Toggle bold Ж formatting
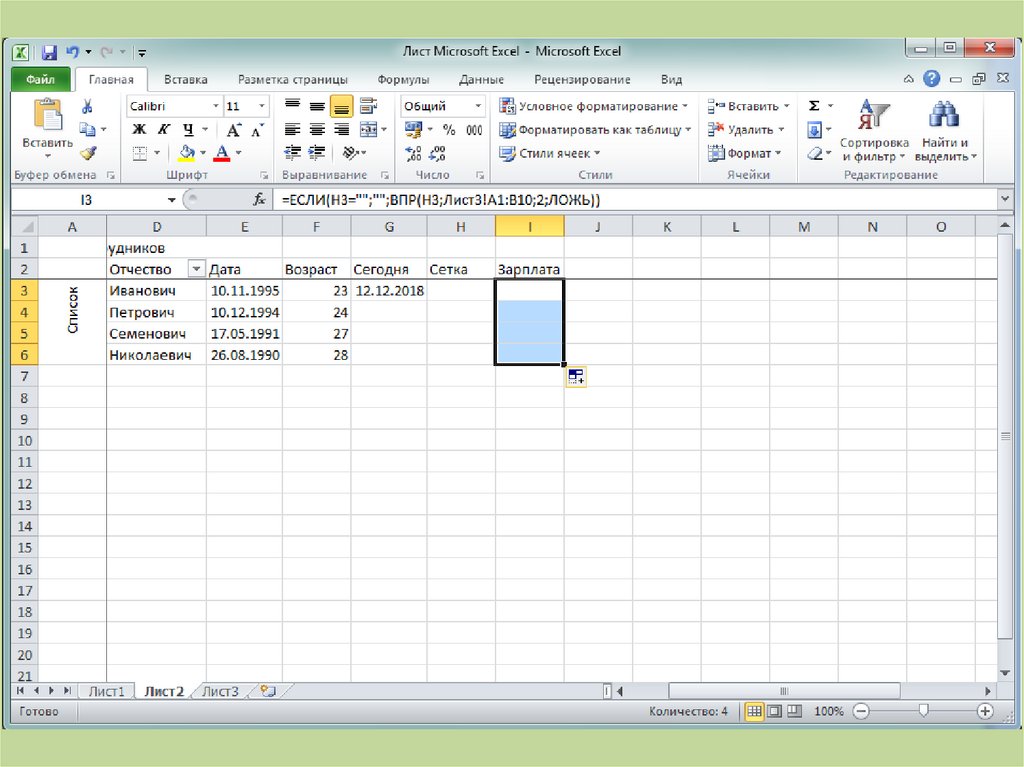 pos(139,130)
